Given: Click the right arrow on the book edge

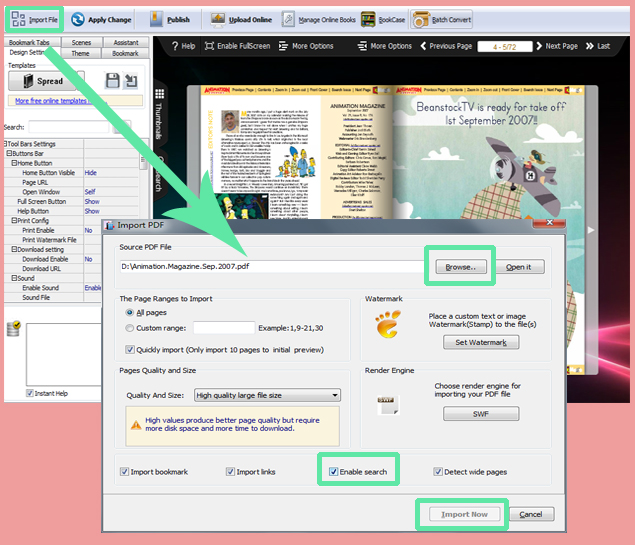Looking at the screenshot, I should click(591, 230).
